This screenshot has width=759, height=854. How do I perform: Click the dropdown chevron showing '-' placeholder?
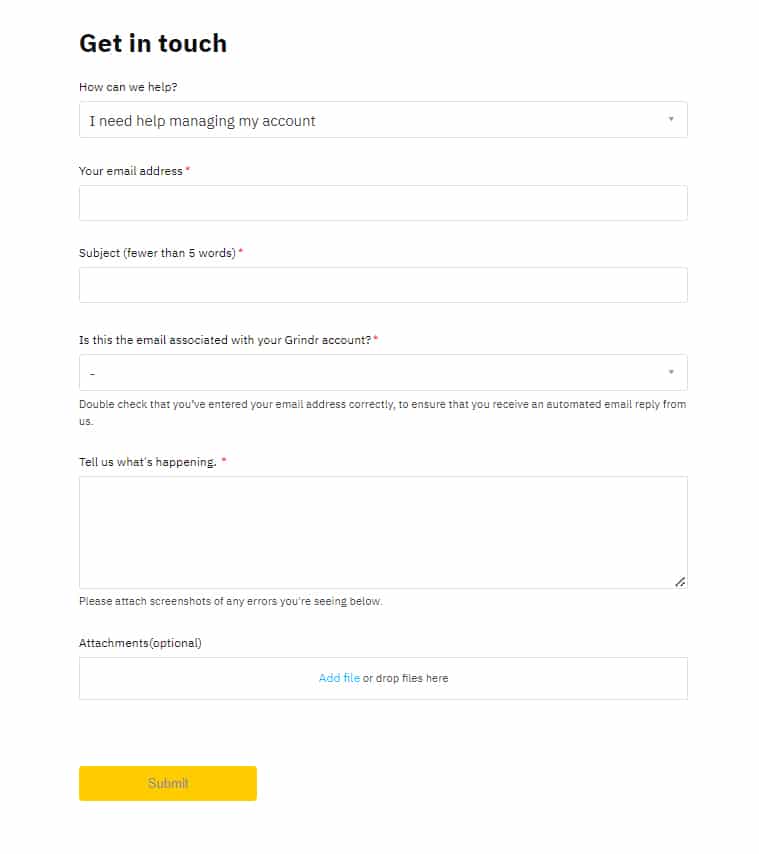(672, 371)
